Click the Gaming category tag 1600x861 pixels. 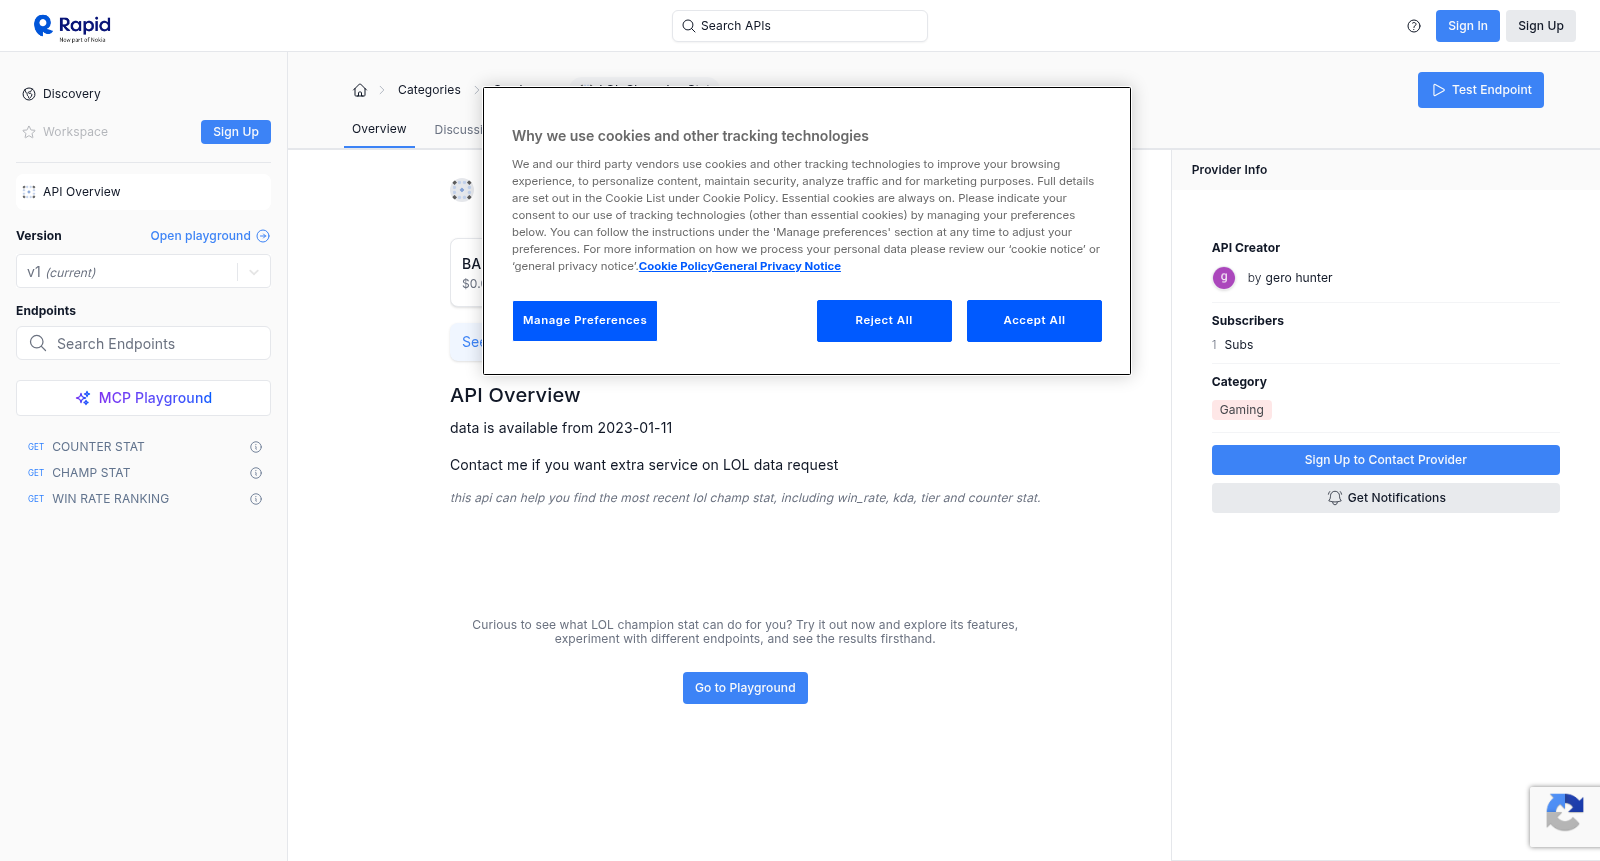(x=1241, y=410)
